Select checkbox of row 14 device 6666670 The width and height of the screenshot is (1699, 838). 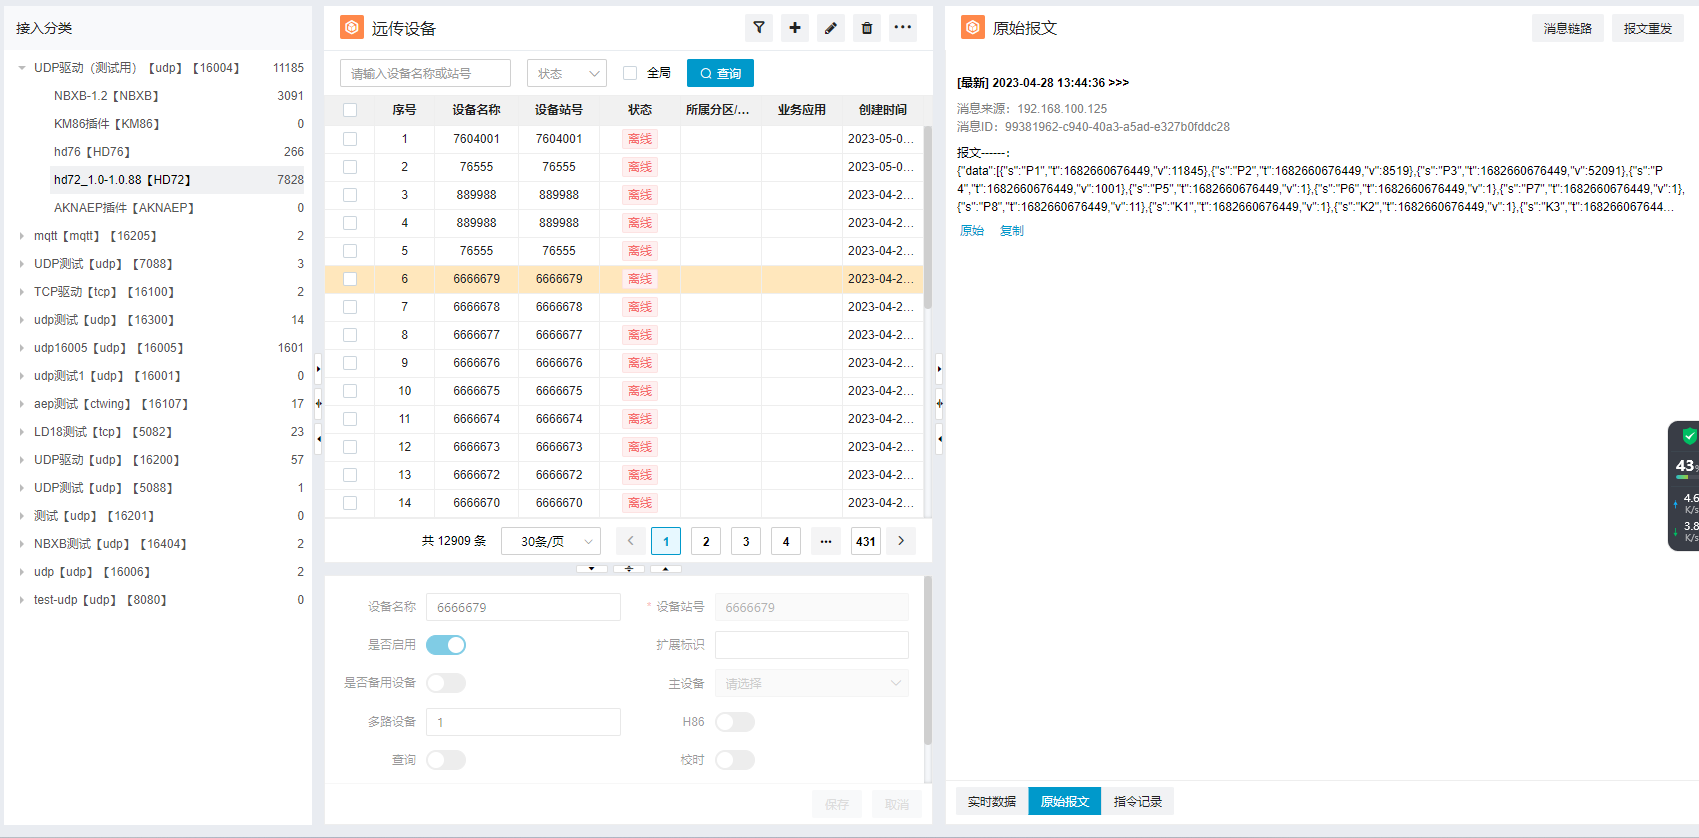point(350,503)
